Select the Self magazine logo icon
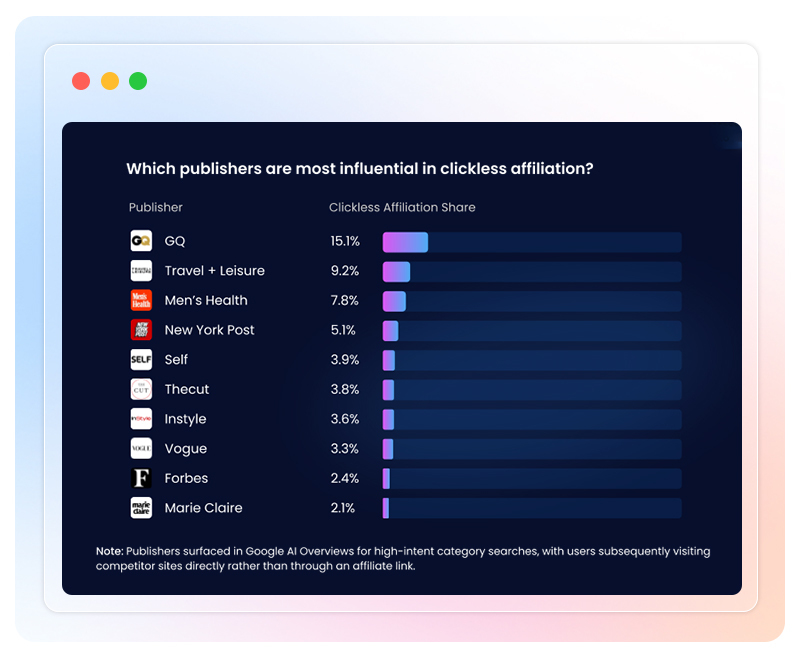 tap(141, 359)
